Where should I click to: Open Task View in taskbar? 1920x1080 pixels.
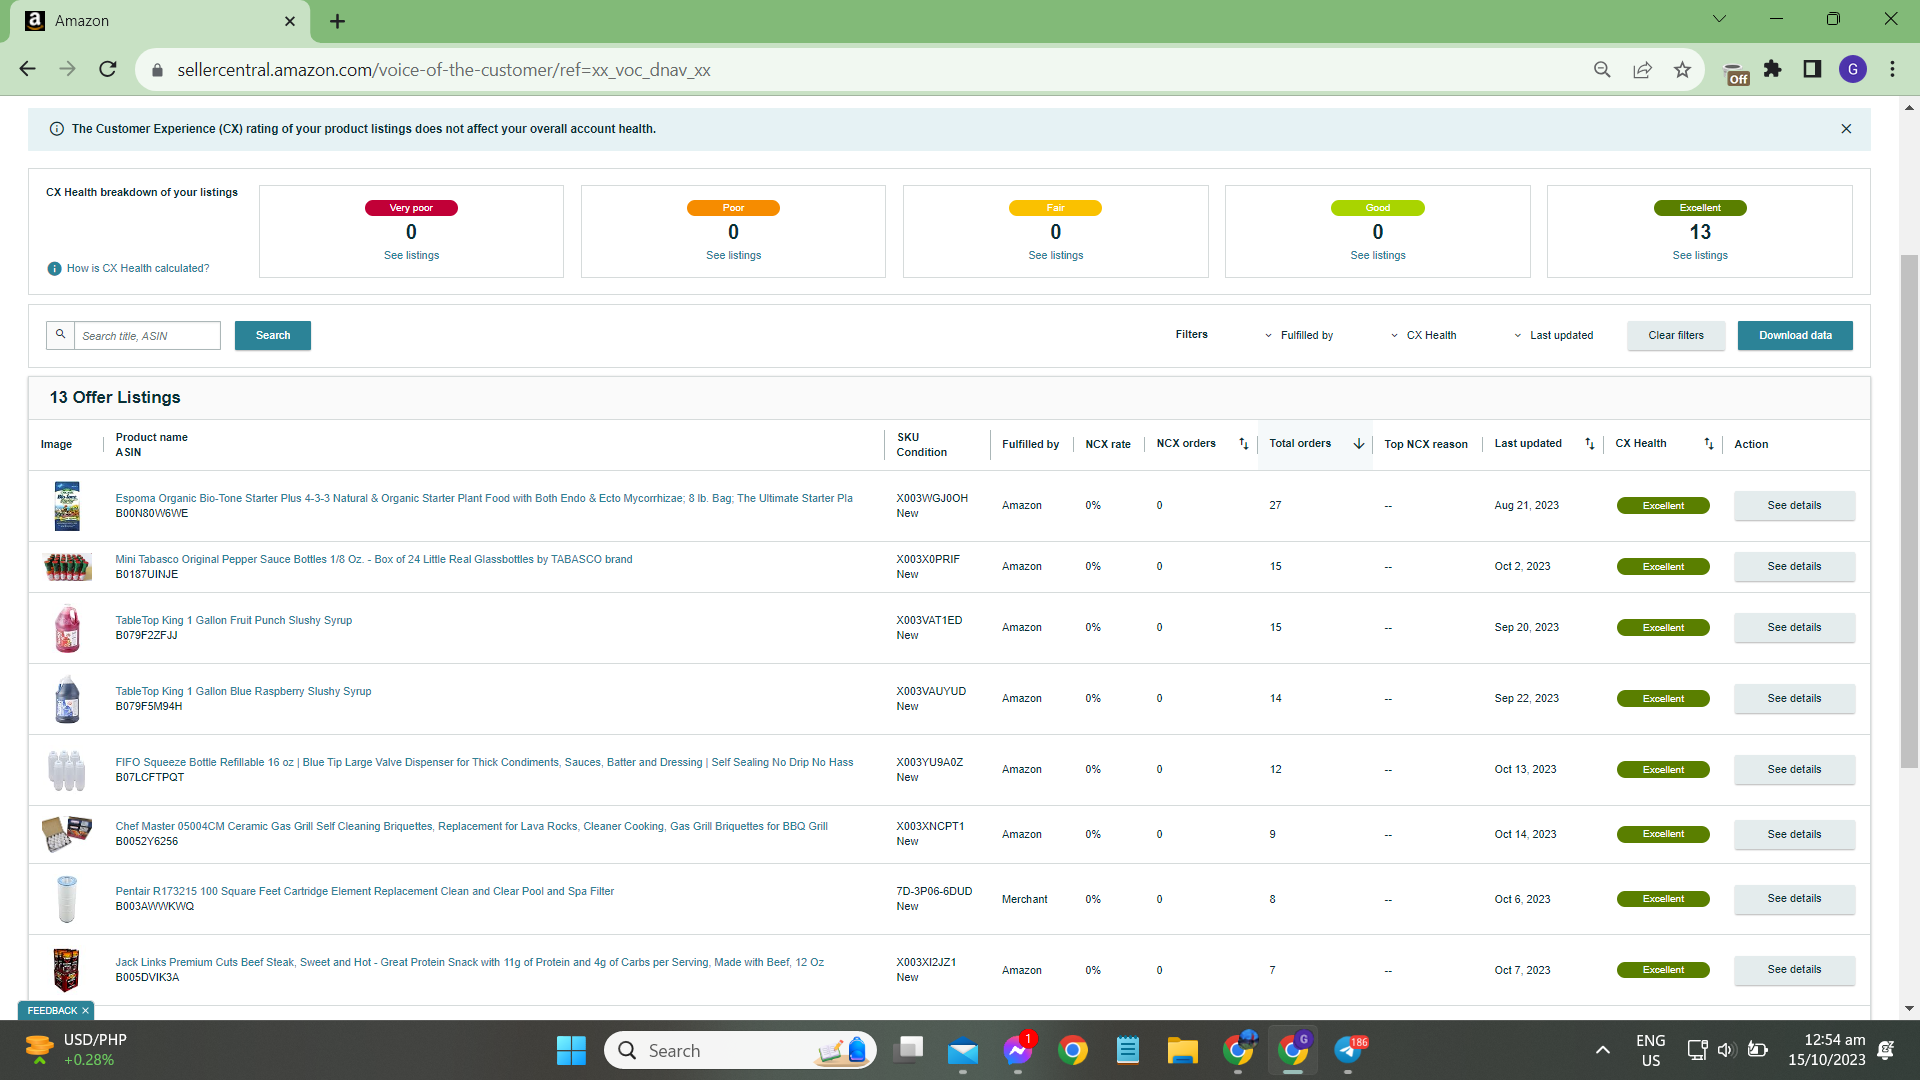click(x=908, y=1050)
